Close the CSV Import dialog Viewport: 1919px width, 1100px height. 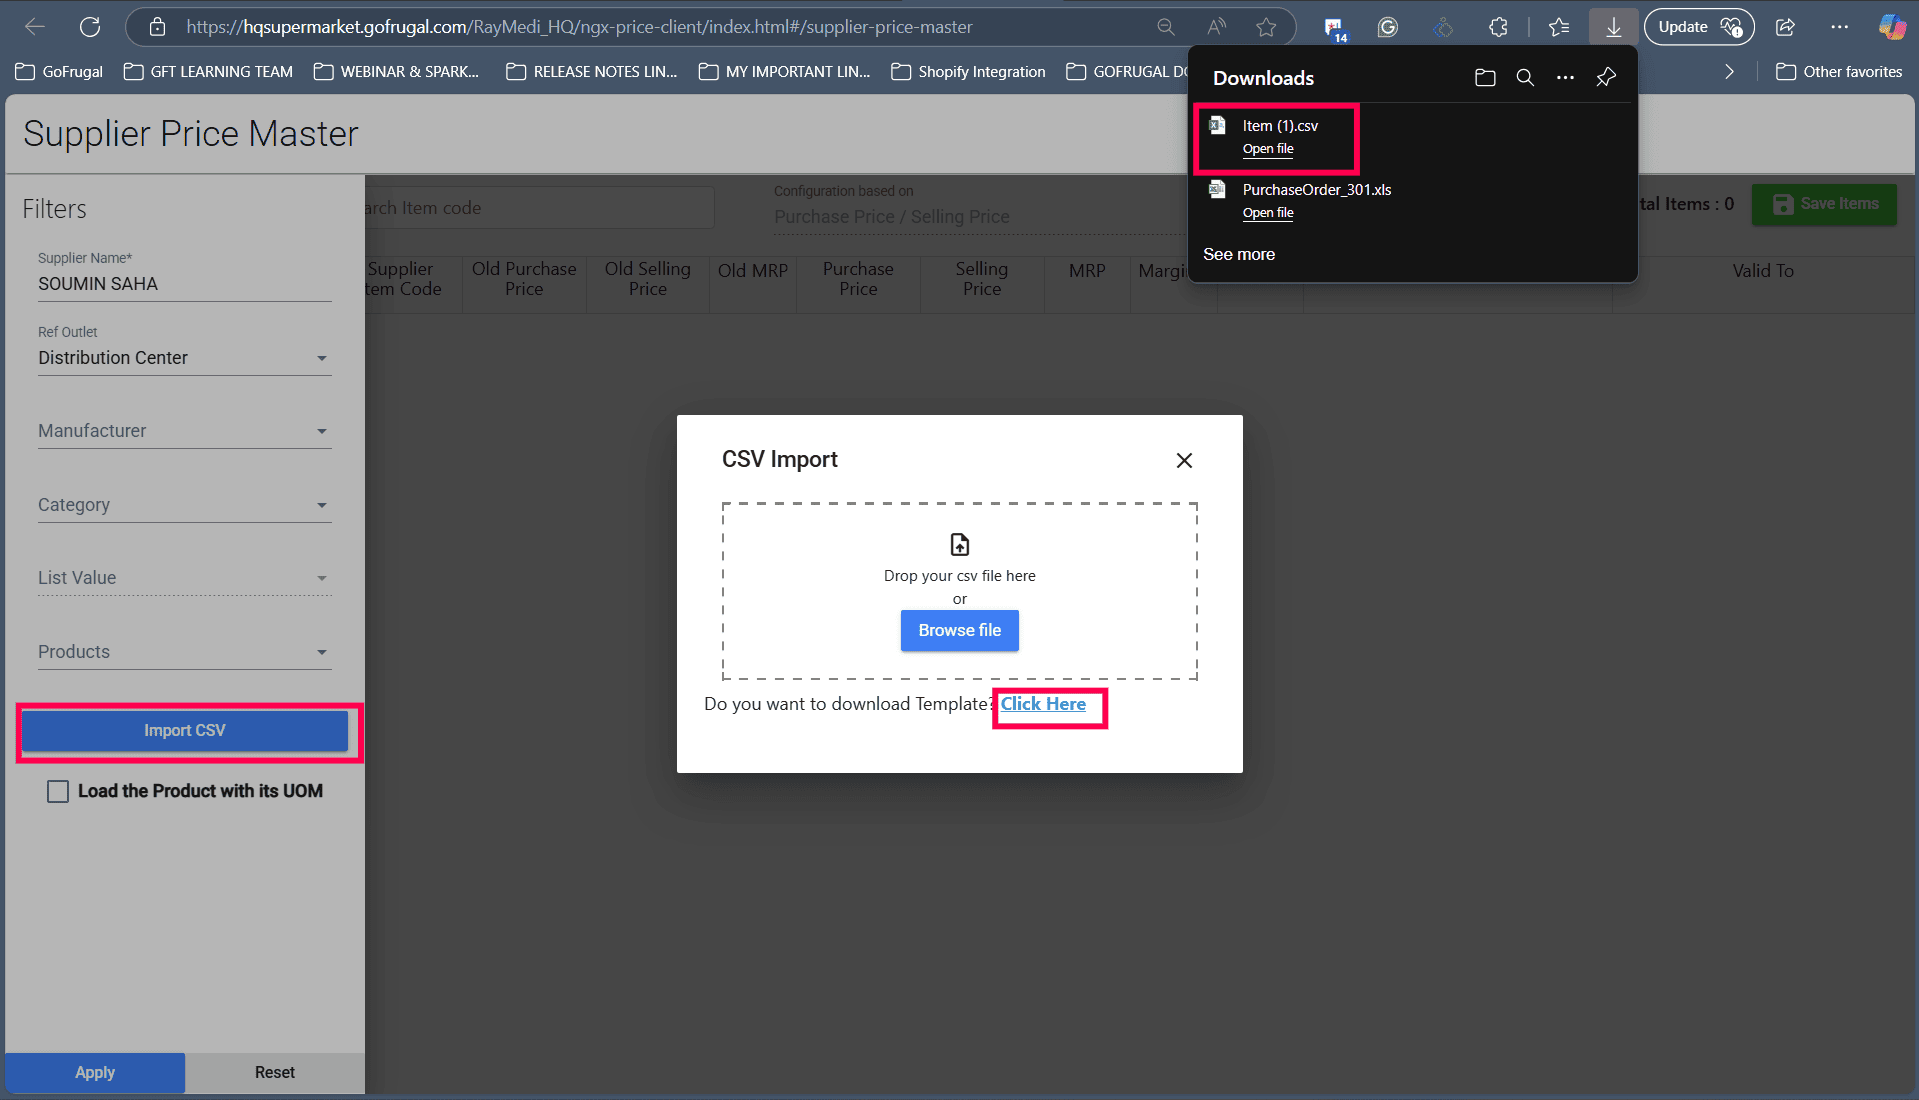pos(1184,460)
